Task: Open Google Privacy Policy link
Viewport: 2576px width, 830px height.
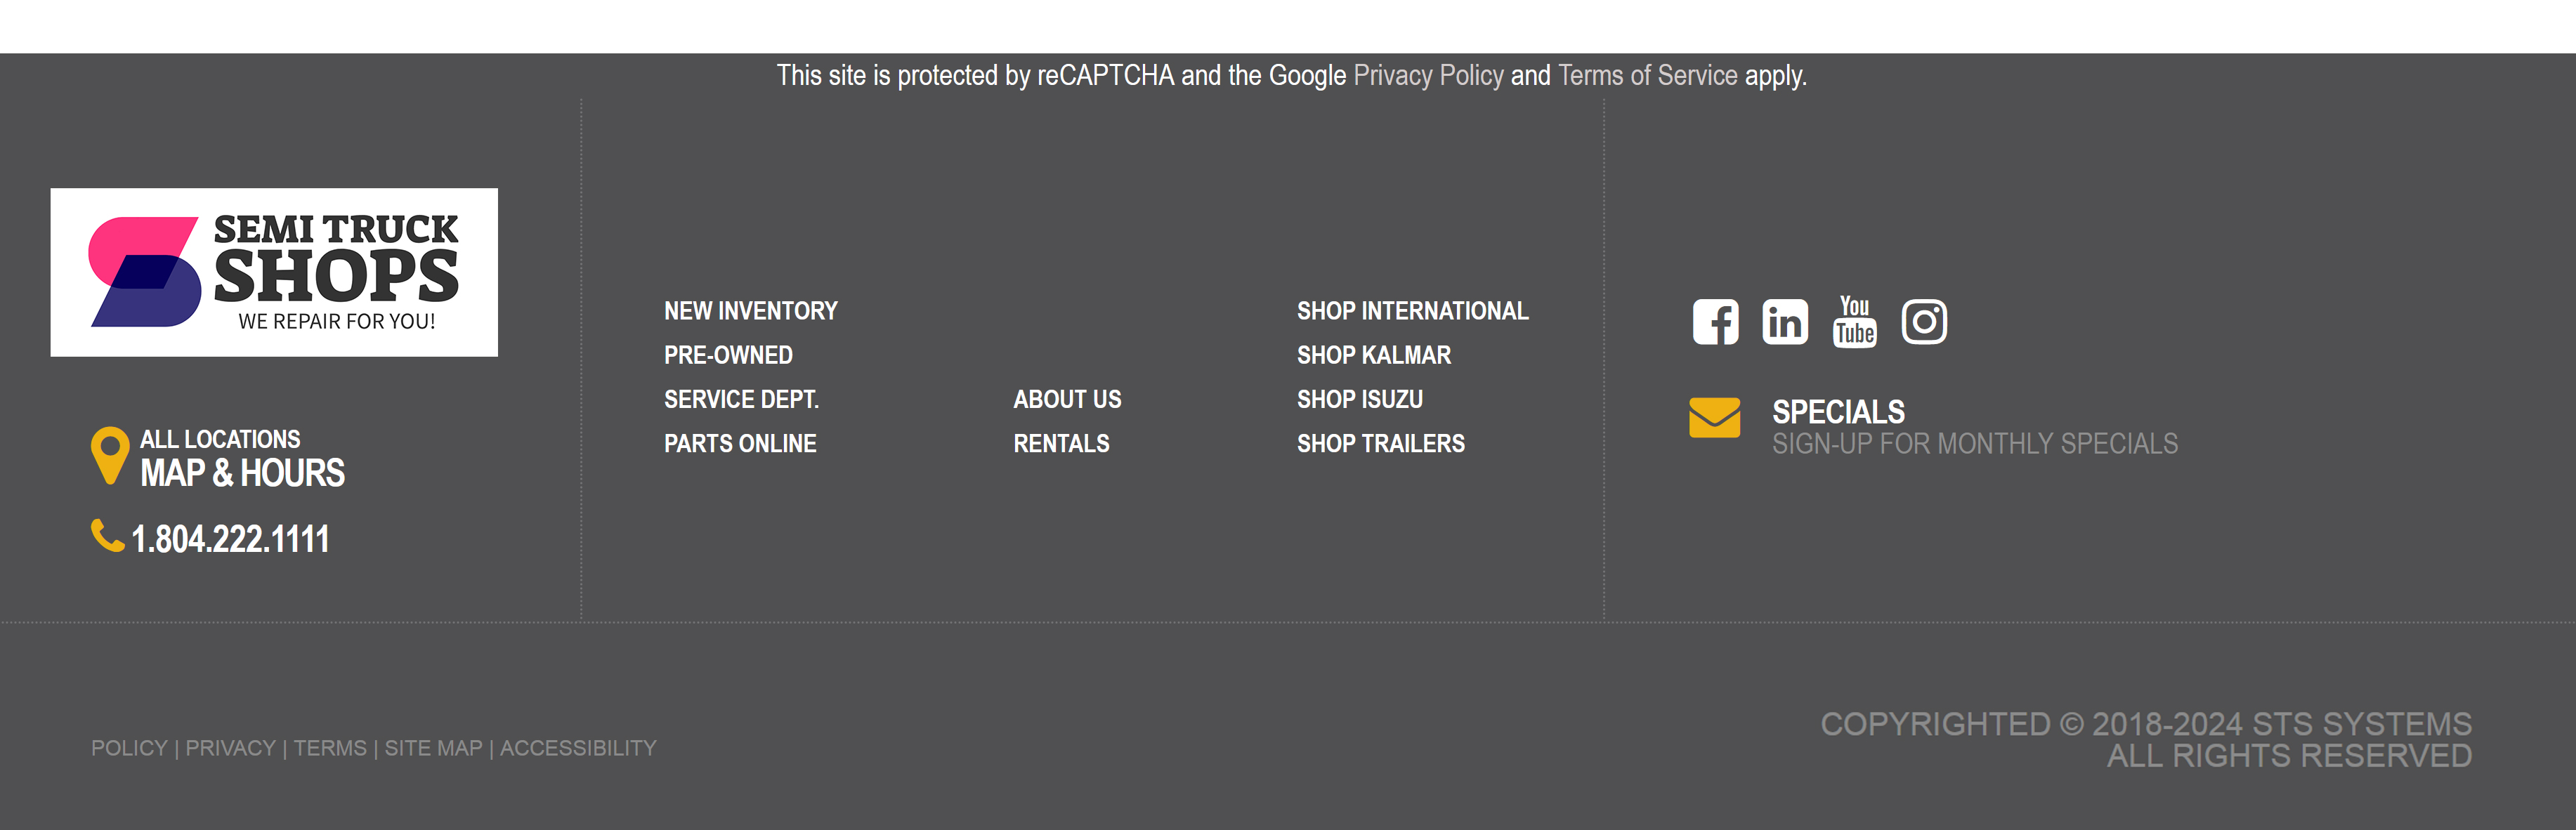Action: click(x=1427, y=76)
